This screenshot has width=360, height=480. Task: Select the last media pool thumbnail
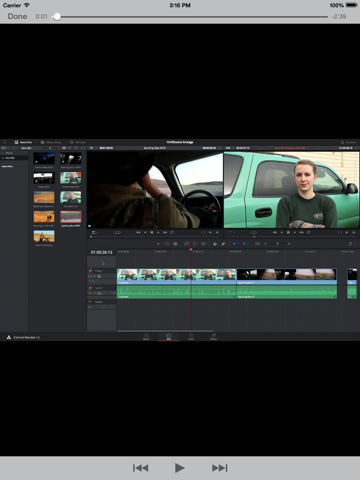coord(44,236)
